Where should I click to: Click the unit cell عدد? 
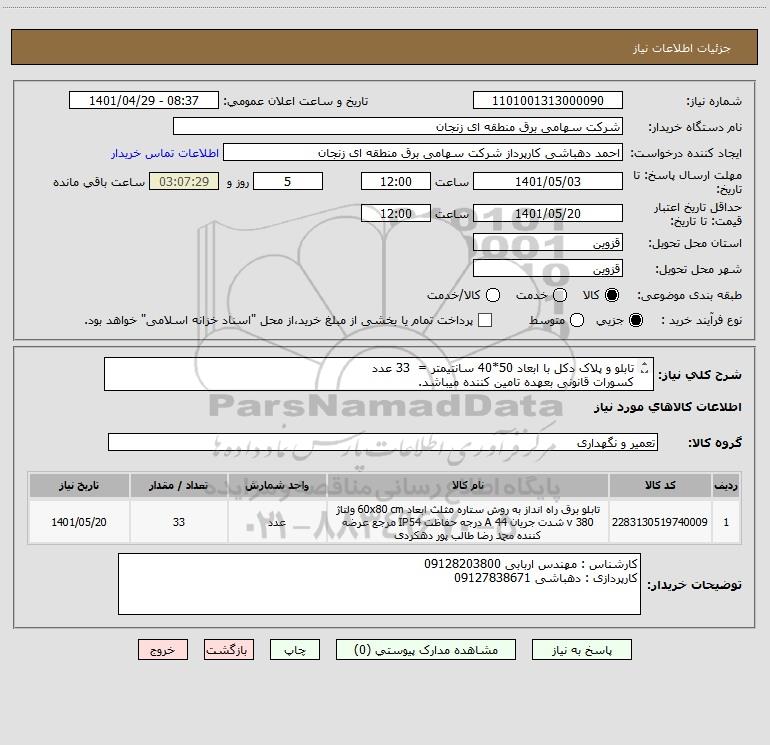[277, 522]
